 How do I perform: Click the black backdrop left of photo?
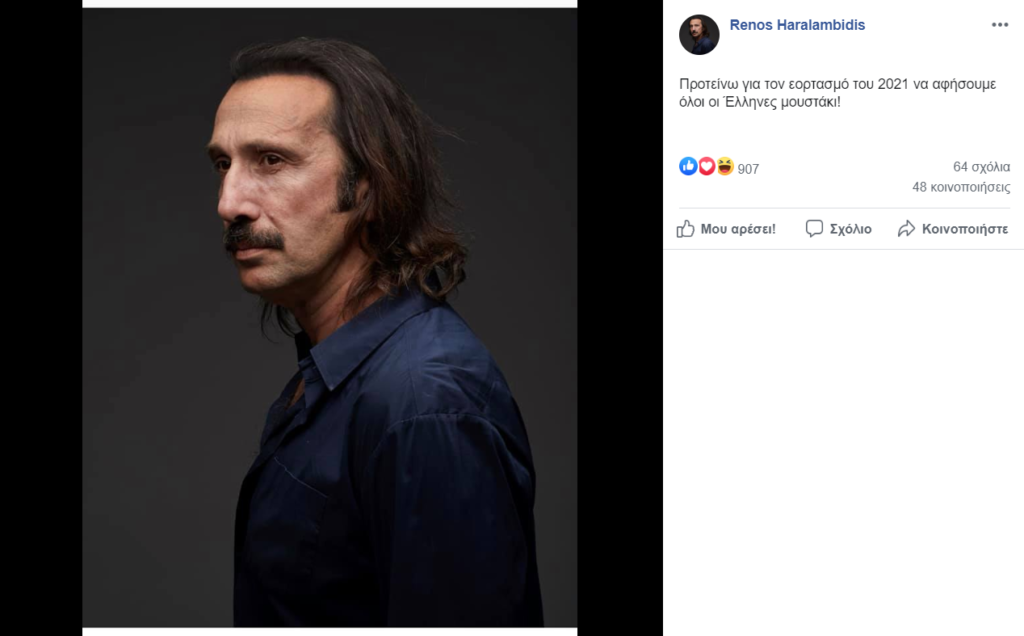[40, 318]
